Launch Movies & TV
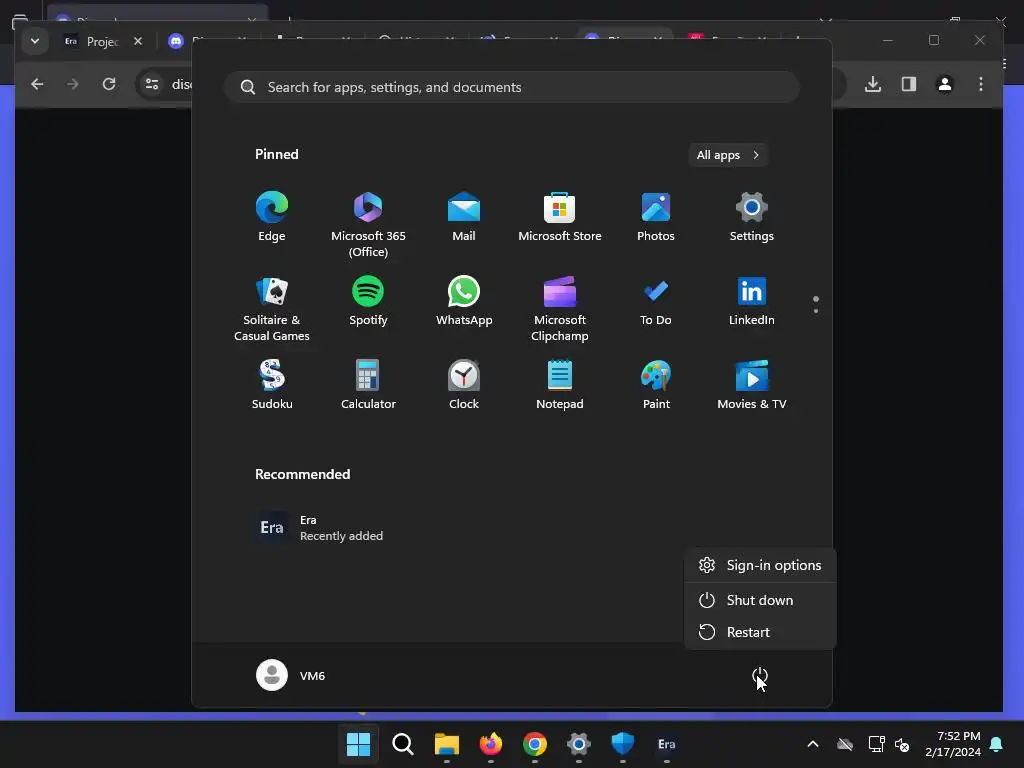Viewport: 1024px width, 768px height. (x=752, y=385)
